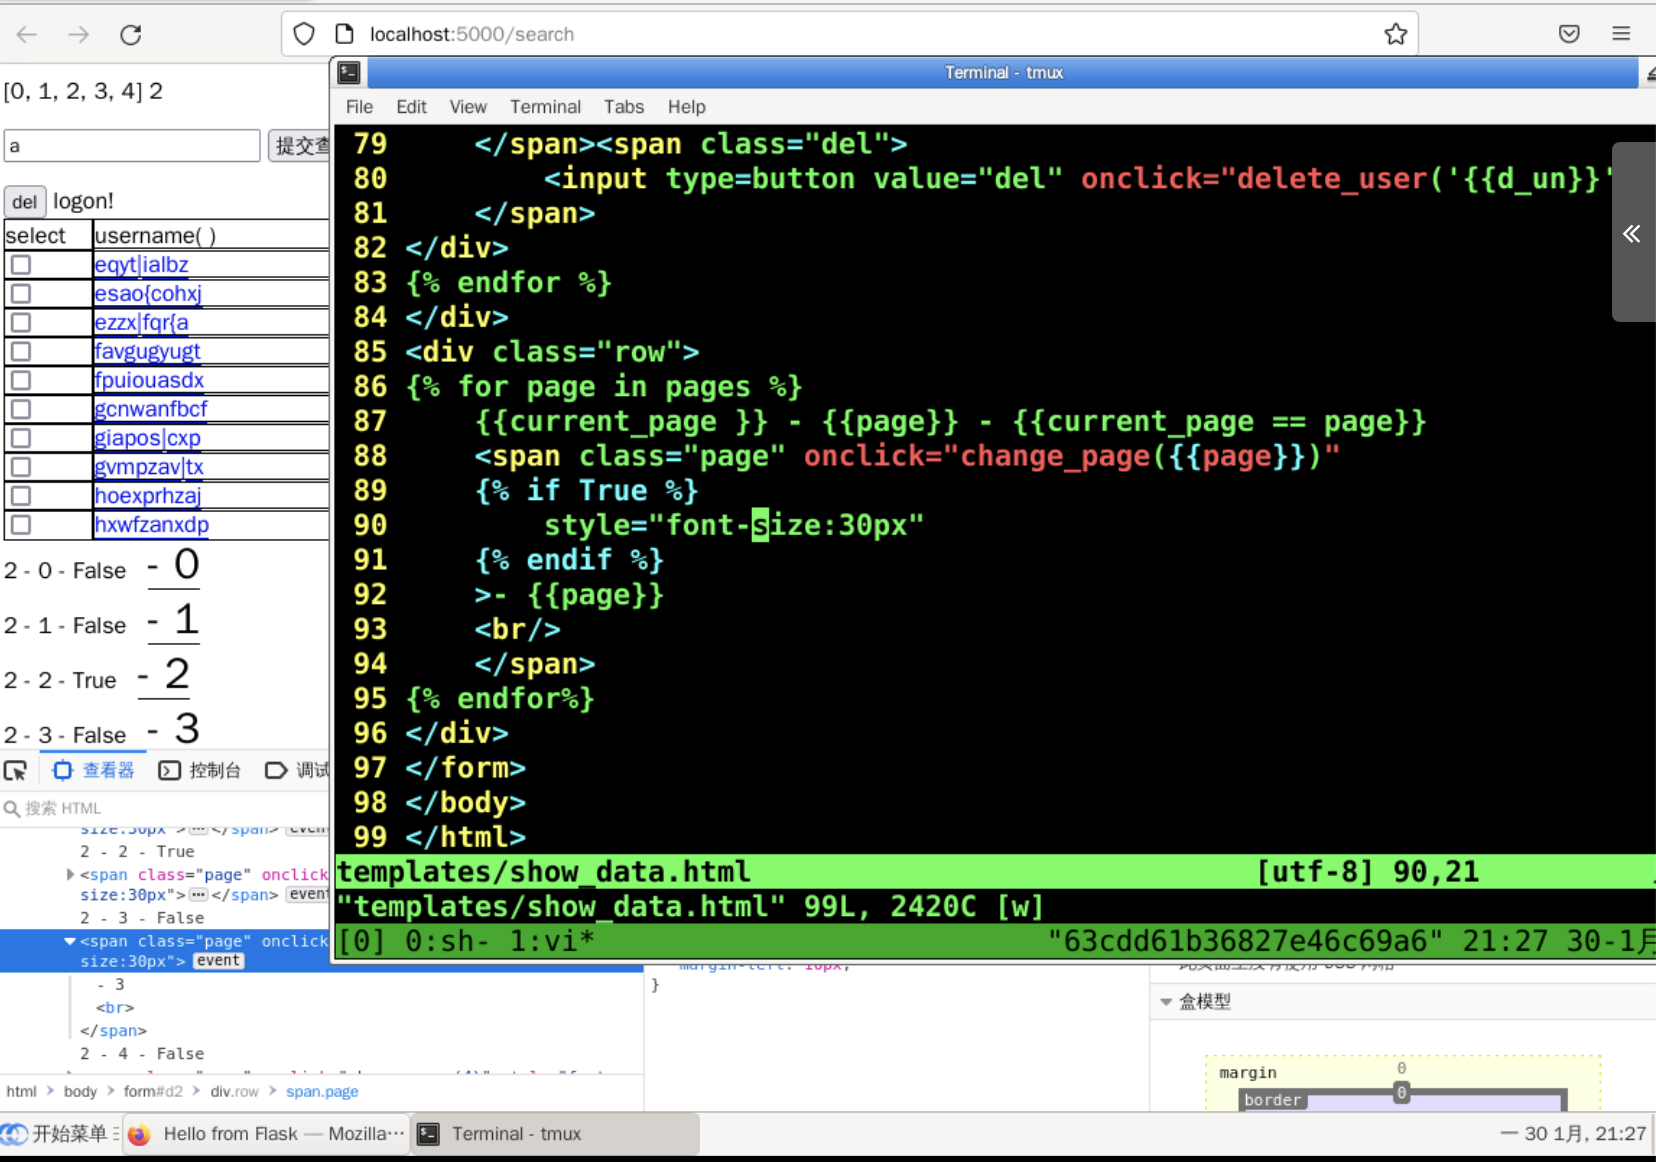The image size is (1656, 1162).
Task: Focus the search input containing 'a'
Action: (x=132, y=146)
